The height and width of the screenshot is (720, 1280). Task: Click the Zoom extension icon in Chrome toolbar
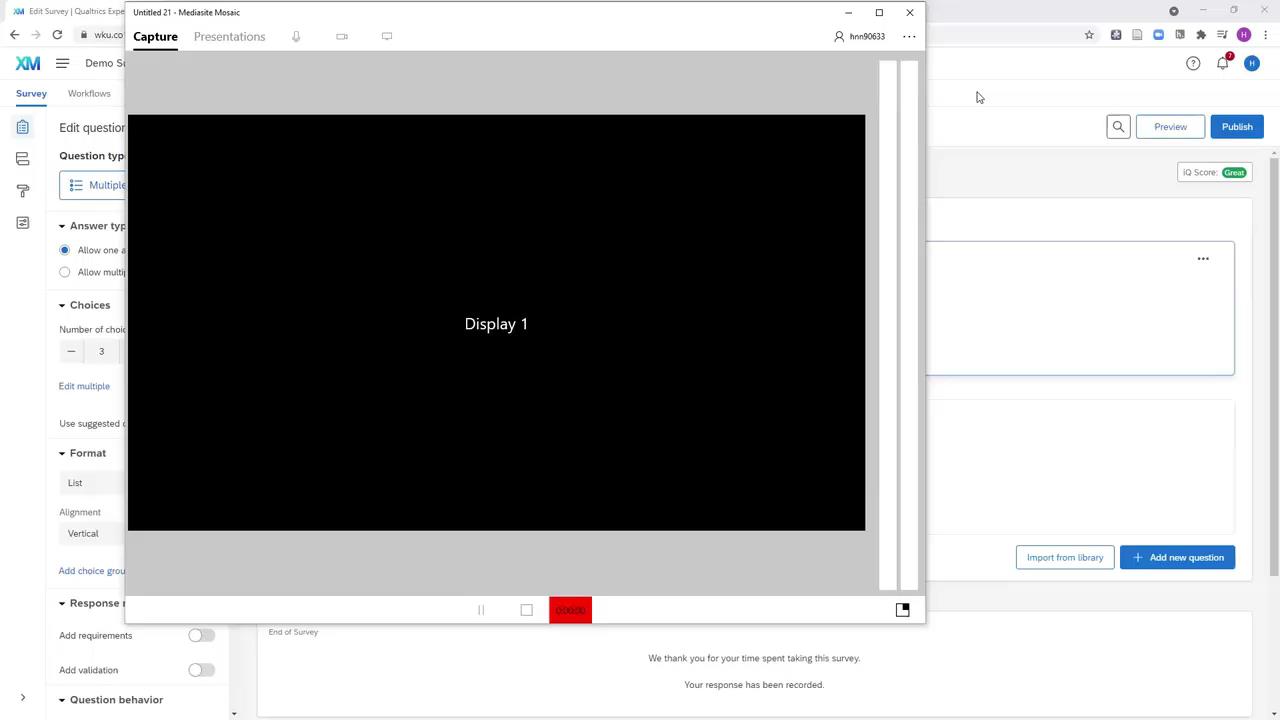(1158, 35)
